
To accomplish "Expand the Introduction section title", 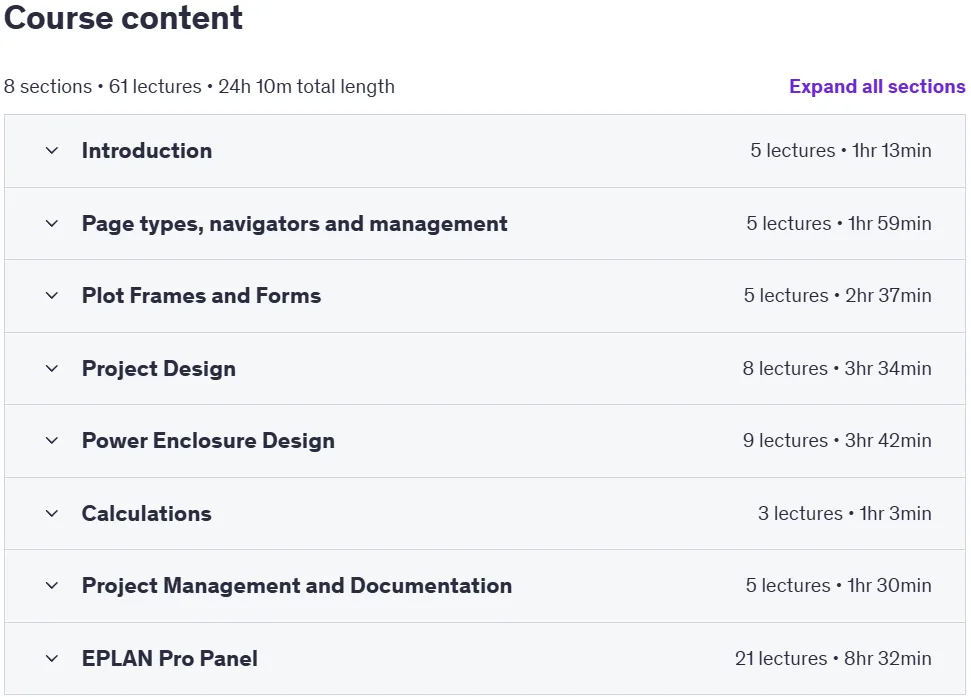I will coord(147,150).
